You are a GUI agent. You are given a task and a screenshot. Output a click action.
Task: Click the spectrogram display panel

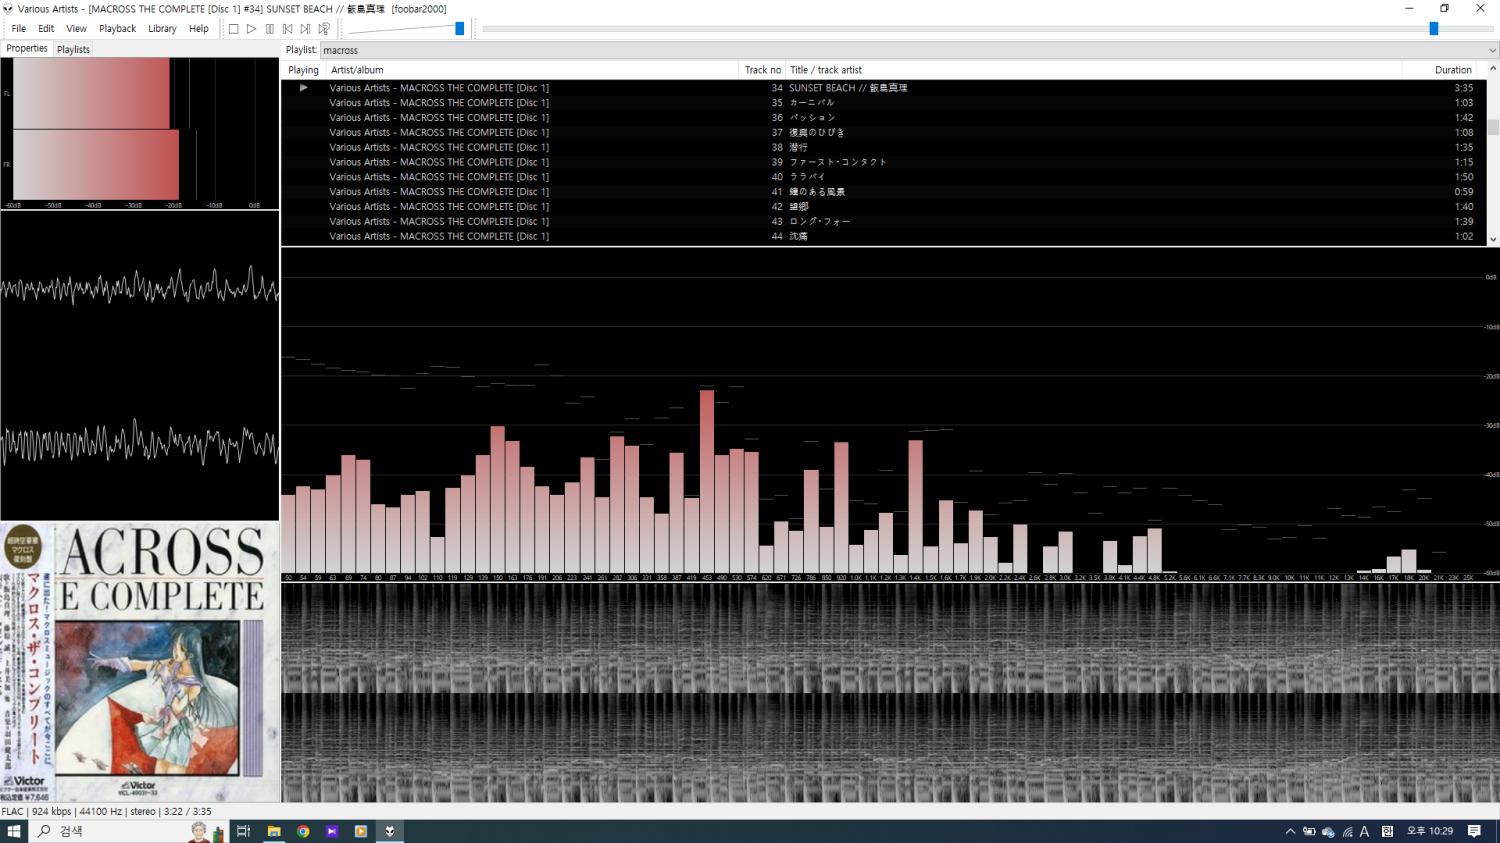click(890, 693)
